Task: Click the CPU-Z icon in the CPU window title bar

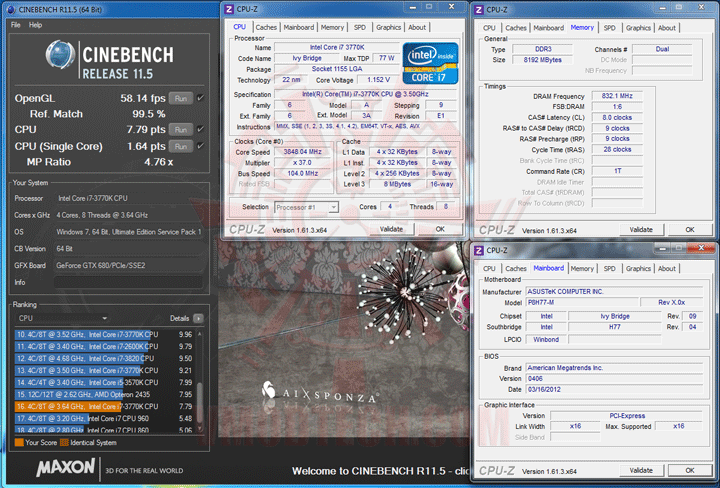Action: click(x=229, y=9)
